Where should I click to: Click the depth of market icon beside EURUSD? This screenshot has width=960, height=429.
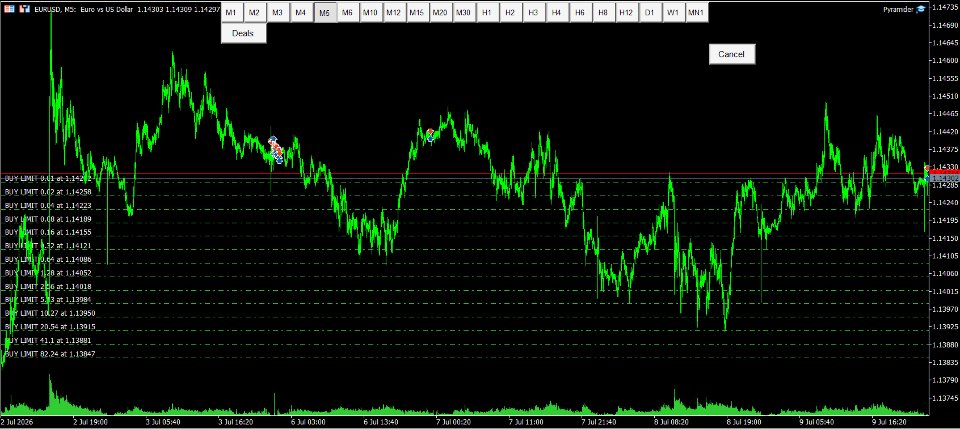[x=23, y=10]
